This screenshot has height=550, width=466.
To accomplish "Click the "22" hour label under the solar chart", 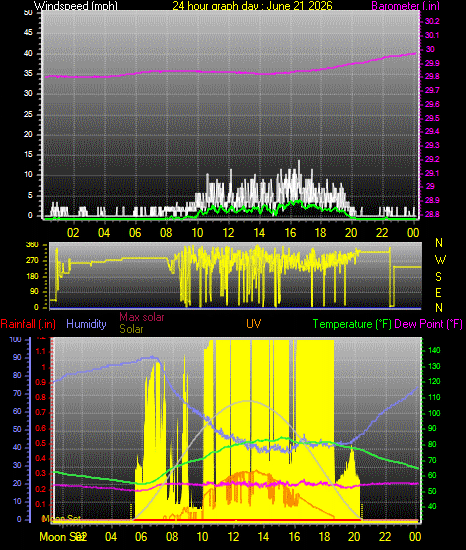I will pyautogui.click(x=385, y=537).
